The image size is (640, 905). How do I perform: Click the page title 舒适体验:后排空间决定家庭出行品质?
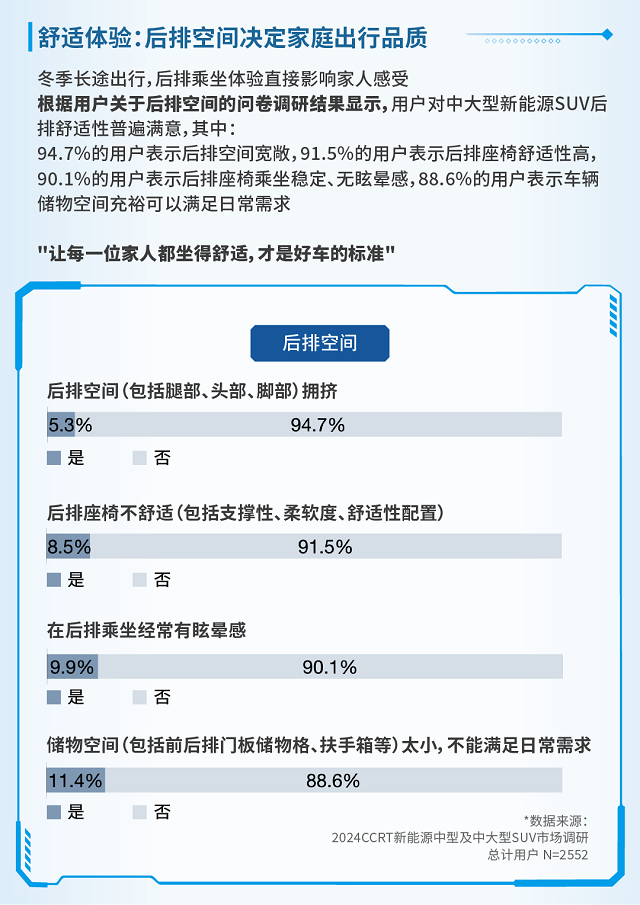coord(233,38)
